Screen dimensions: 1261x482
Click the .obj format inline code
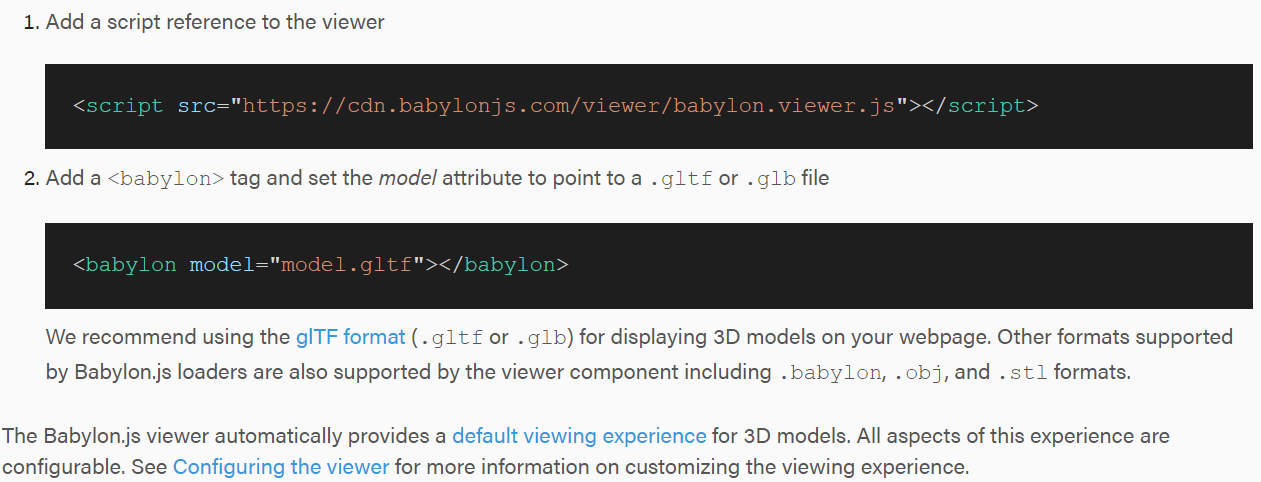pos(920,373)
